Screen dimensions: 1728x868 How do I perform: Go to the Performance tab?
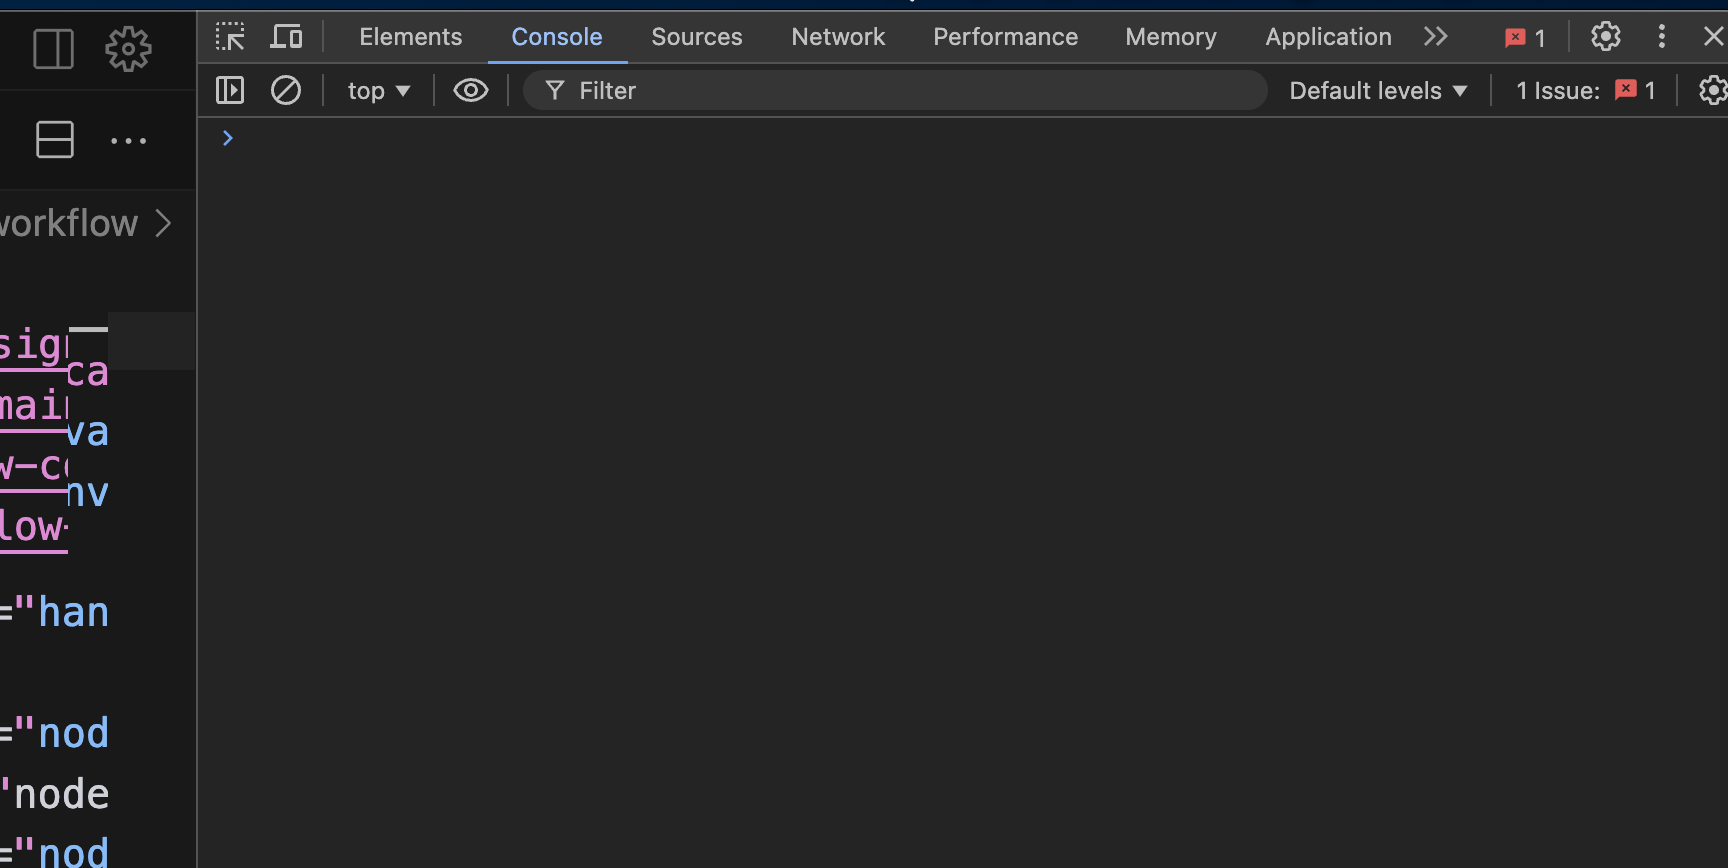(1005, 37)
